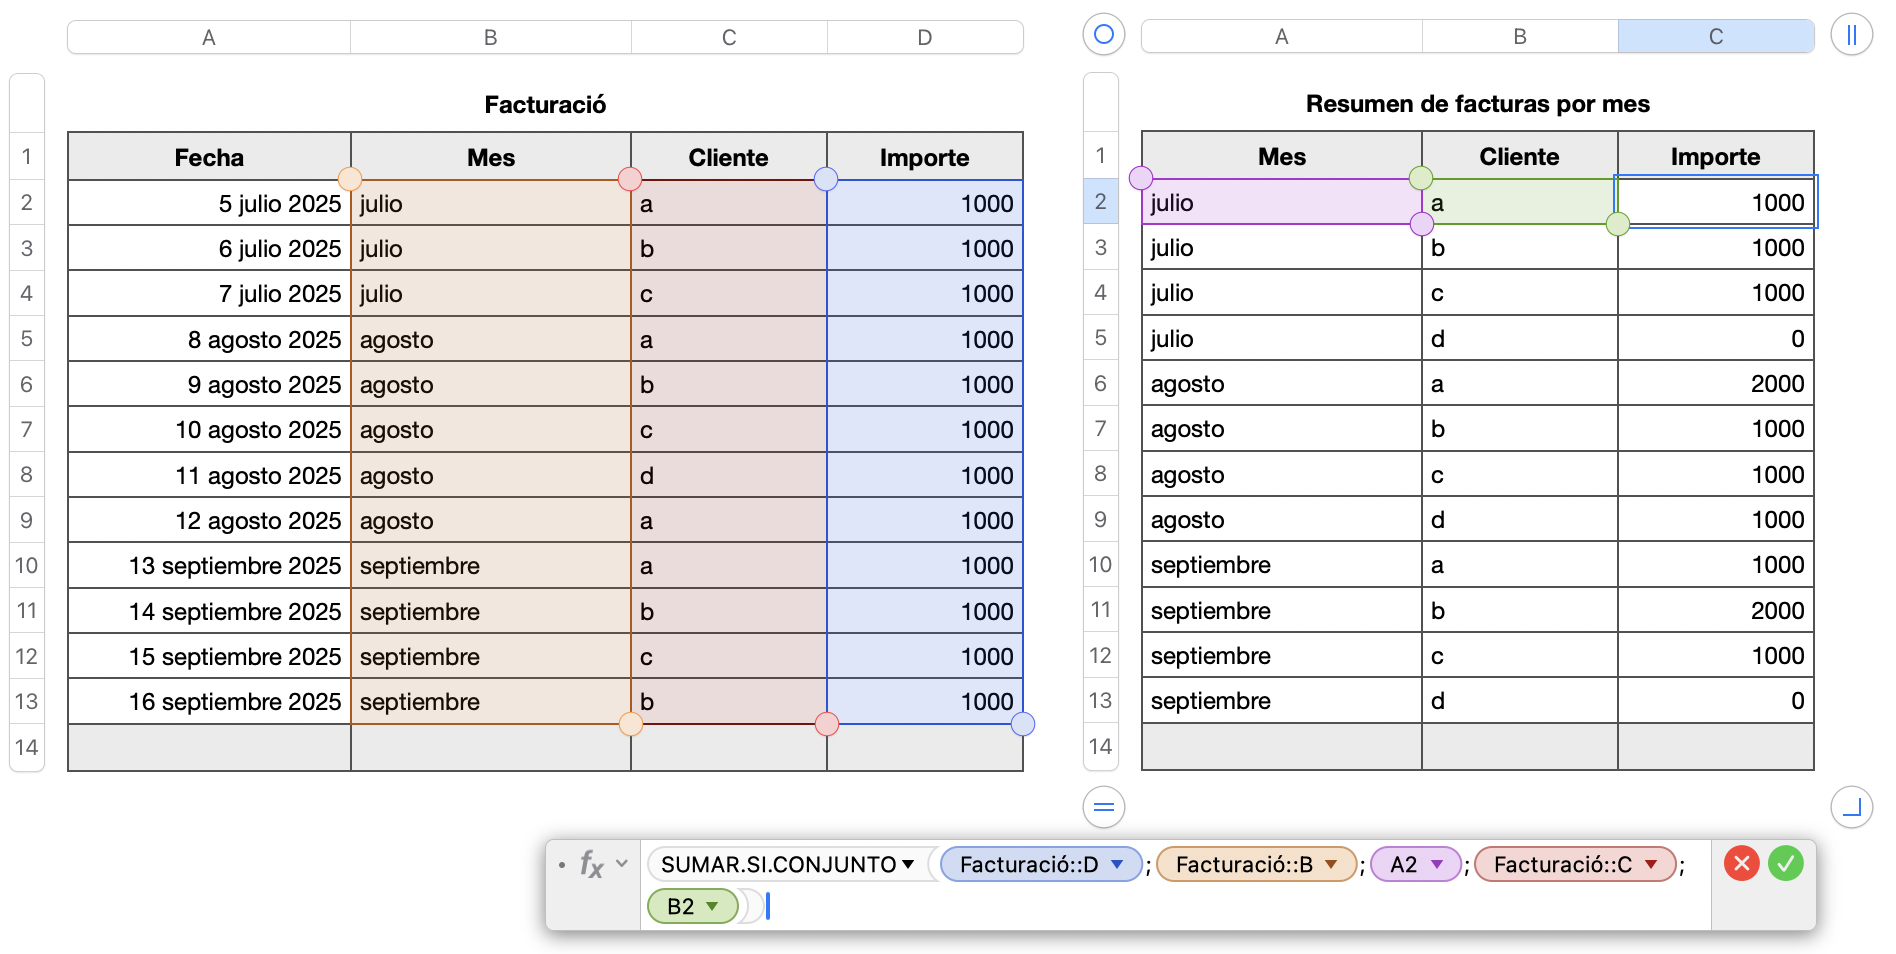The width and height of the screenshot is (1896, 954).
Task: Select column C header of Resumen table
Action: tap(1715, 37)
